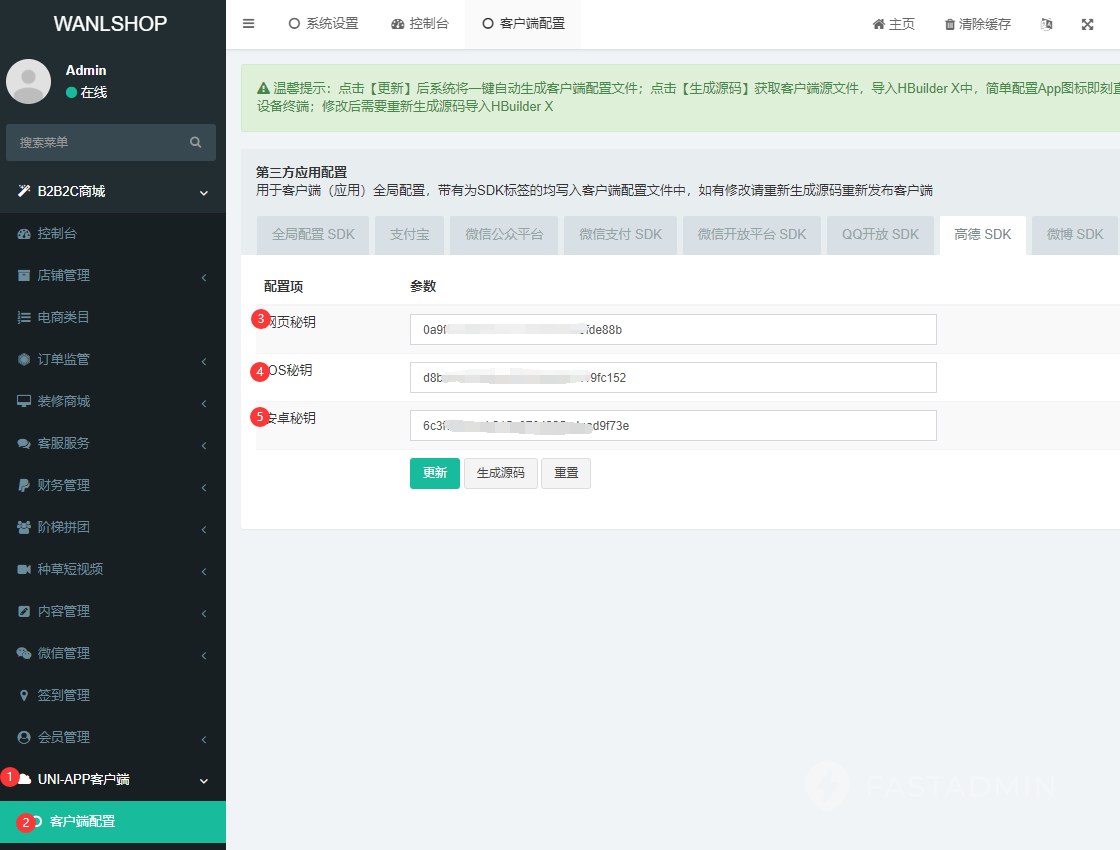Click the 在线 status text
The image size is (1120, 850).
pos(94,92)
